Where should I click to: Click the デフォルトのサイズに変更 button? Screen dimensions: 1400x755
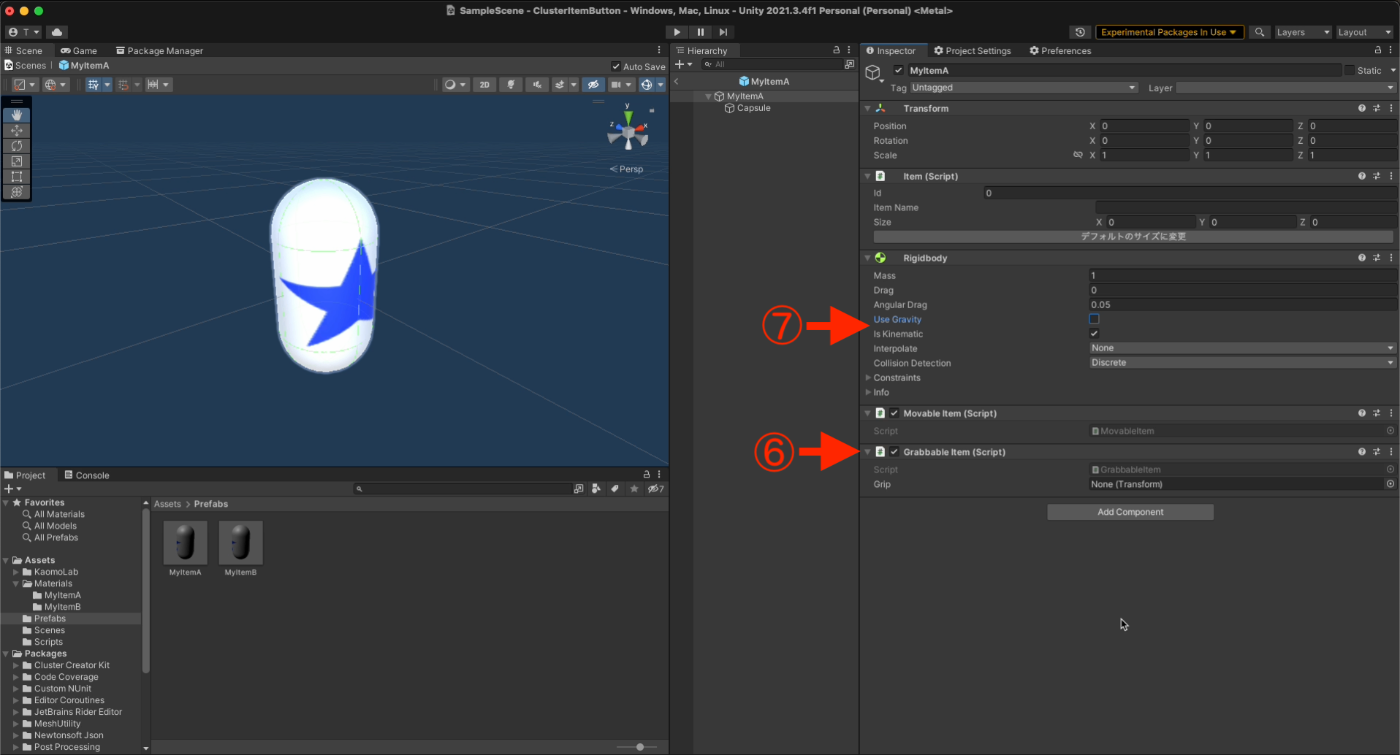[1133, 237]
